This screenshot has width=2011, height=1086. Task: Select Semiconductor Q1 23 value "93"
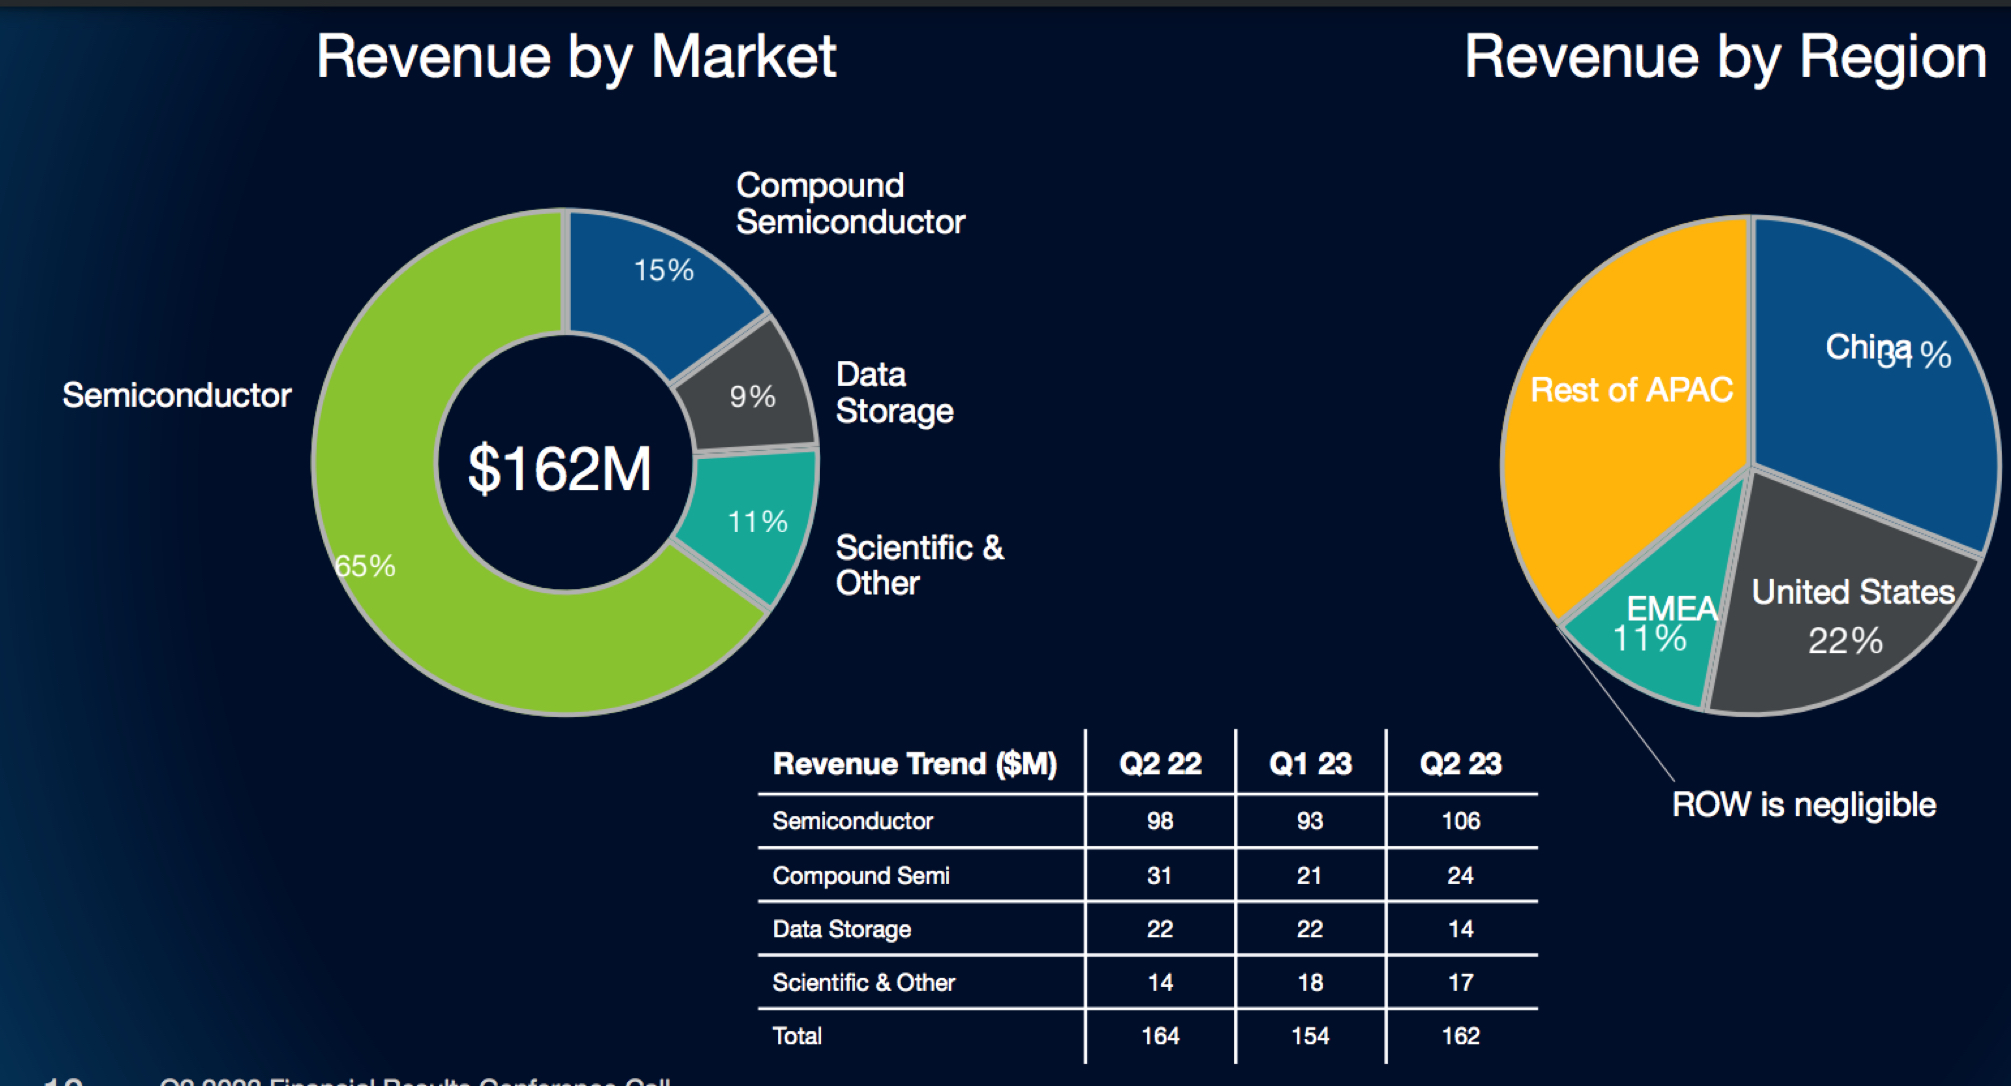tap(1310, 821)
